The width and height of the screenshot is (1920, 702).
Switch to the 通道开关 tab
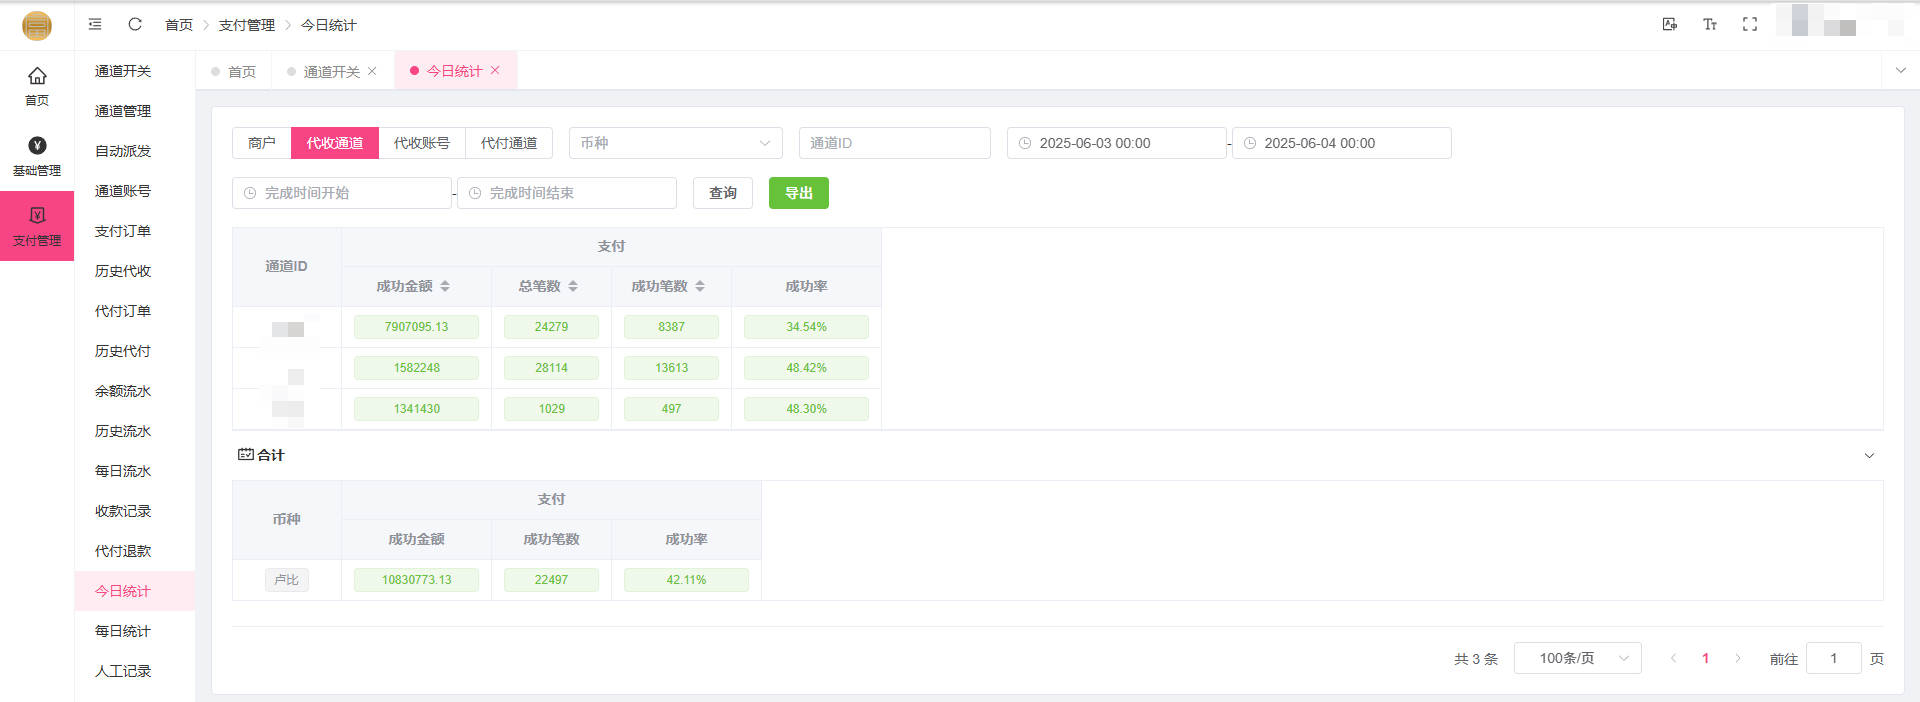pyautogui.click(x=330, y=71)
